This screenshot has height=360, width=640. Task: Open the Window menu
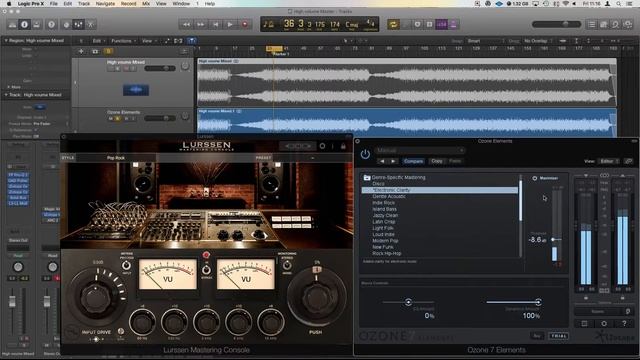pos(181,4)
